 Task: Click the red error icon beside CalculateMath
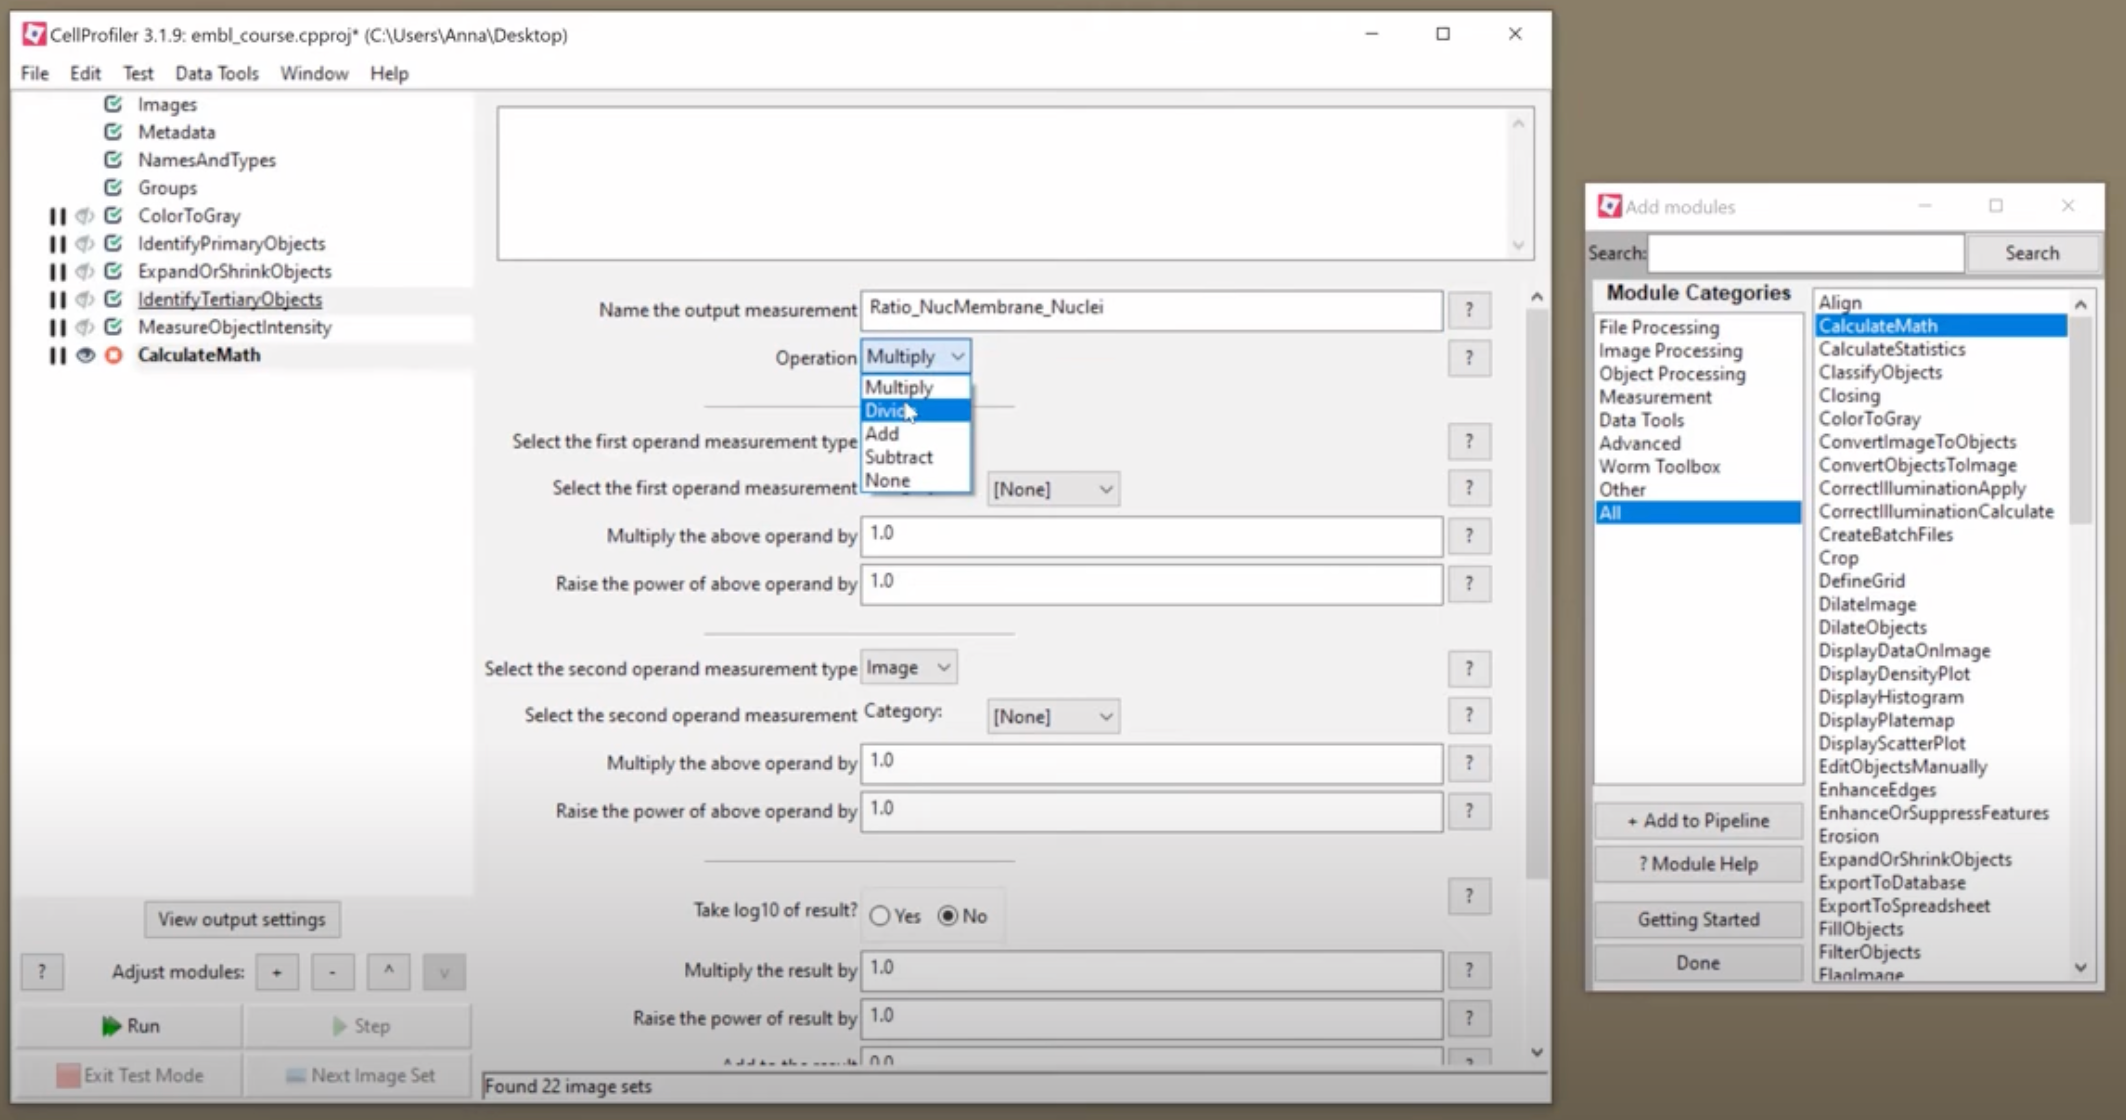[113, 355]
